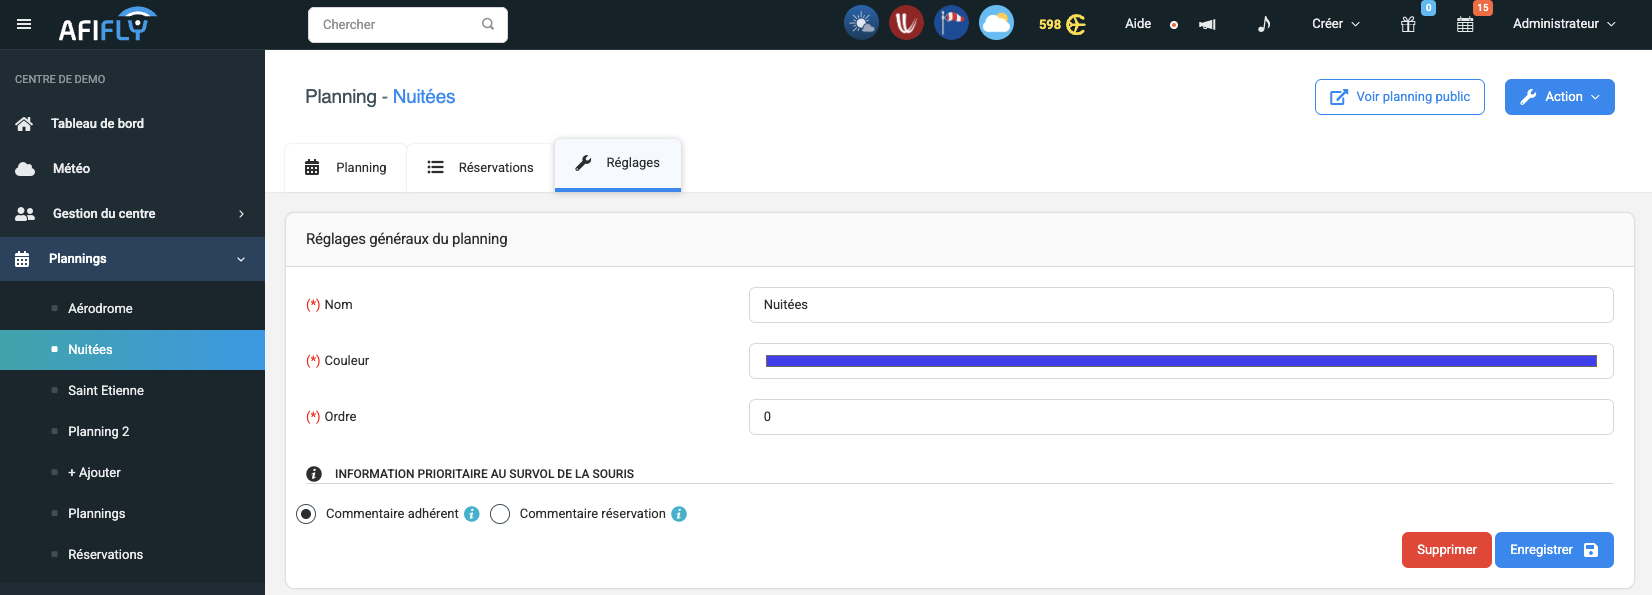Open calendar icon with 15 badge
Image resolution: width=1652 pixels, height=595 pixels.
click(x=1465, y=25)
